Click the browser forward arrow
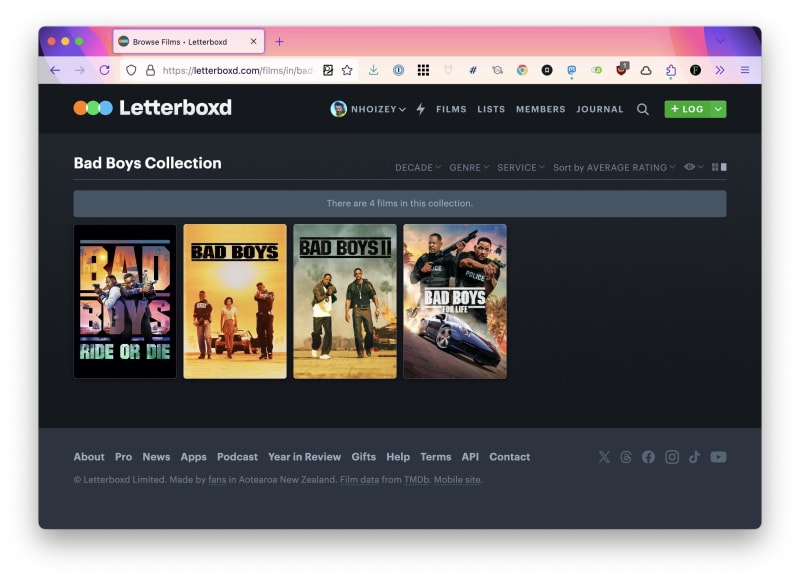Image resolution: width=800 pixels, height=580 pixels. pyautogui.click(x=80, y=70)
